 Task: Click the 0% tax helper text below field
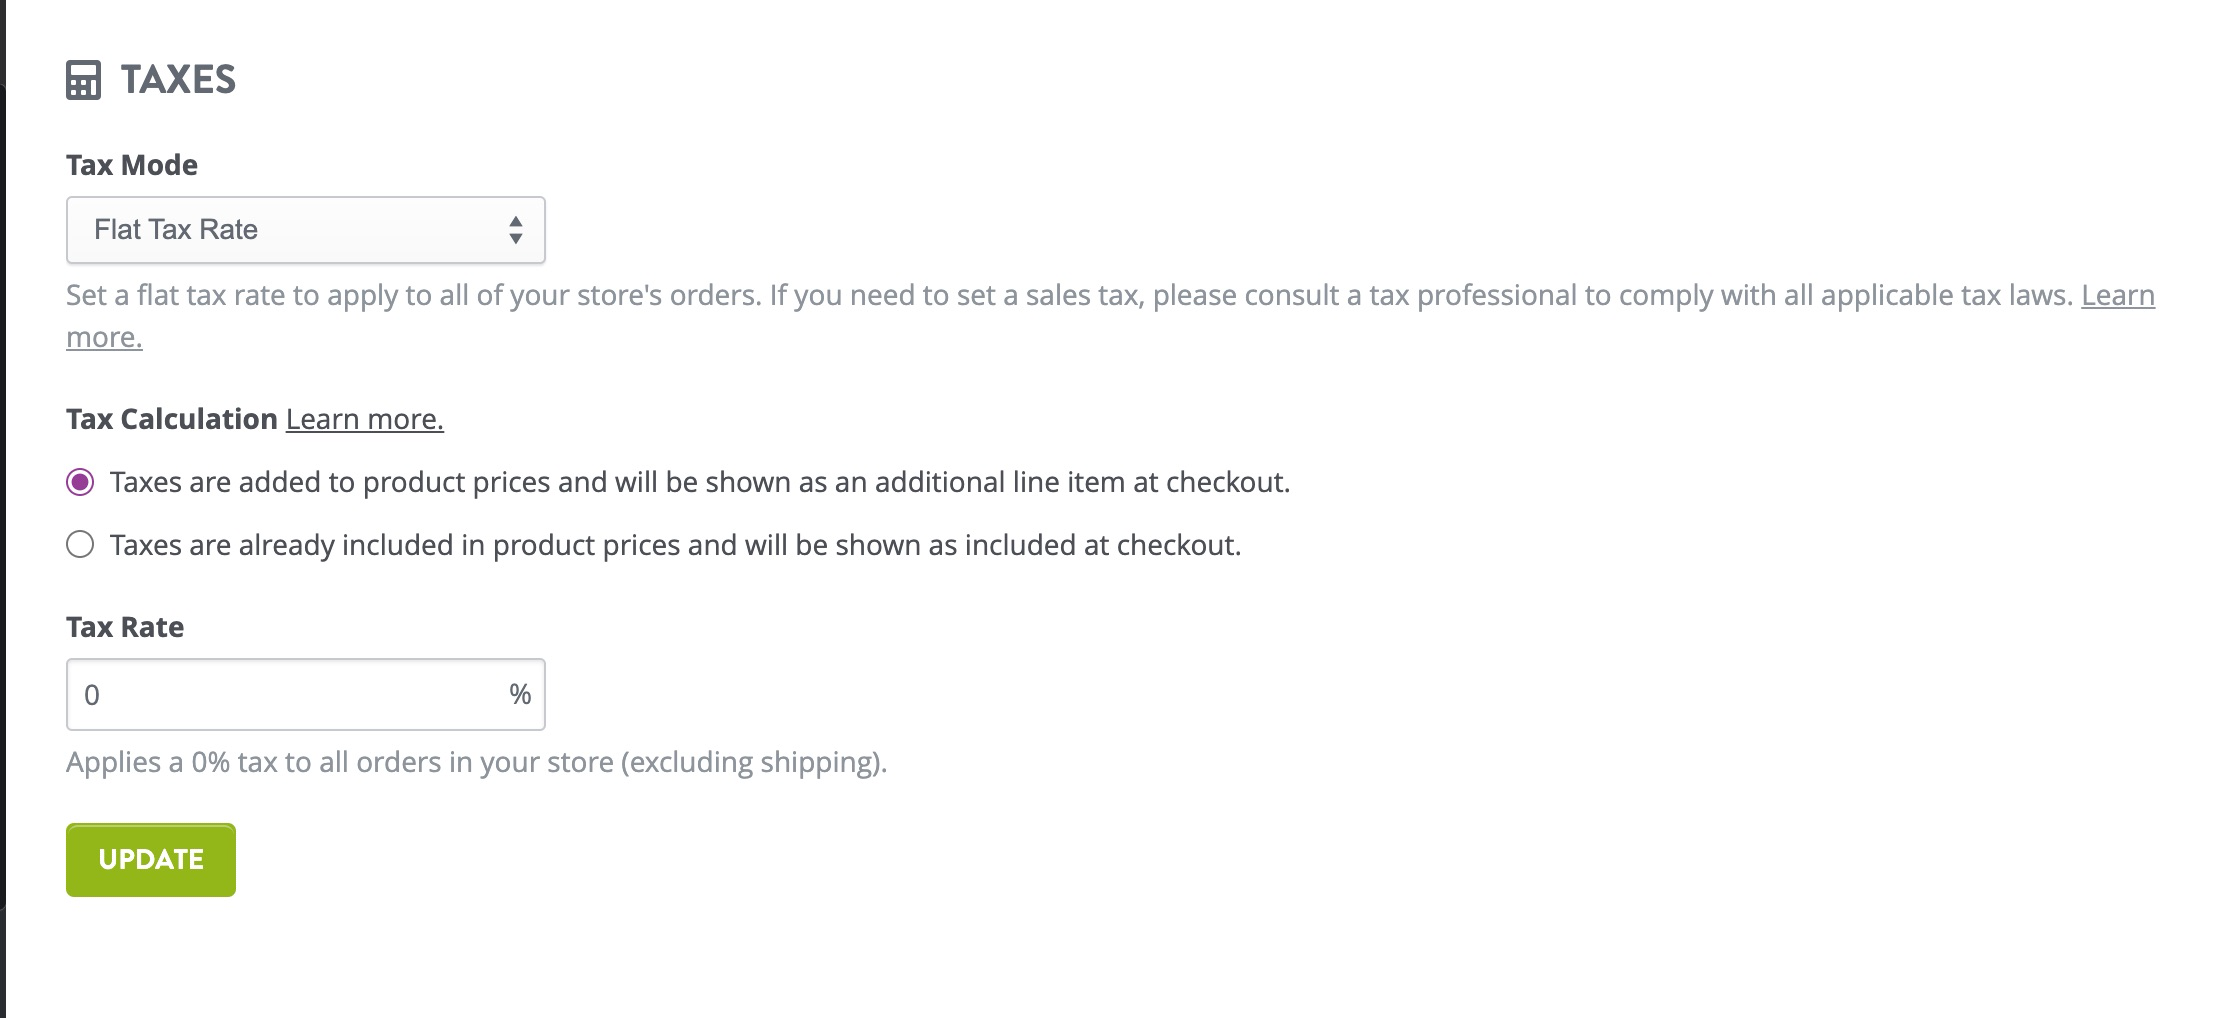476,760
